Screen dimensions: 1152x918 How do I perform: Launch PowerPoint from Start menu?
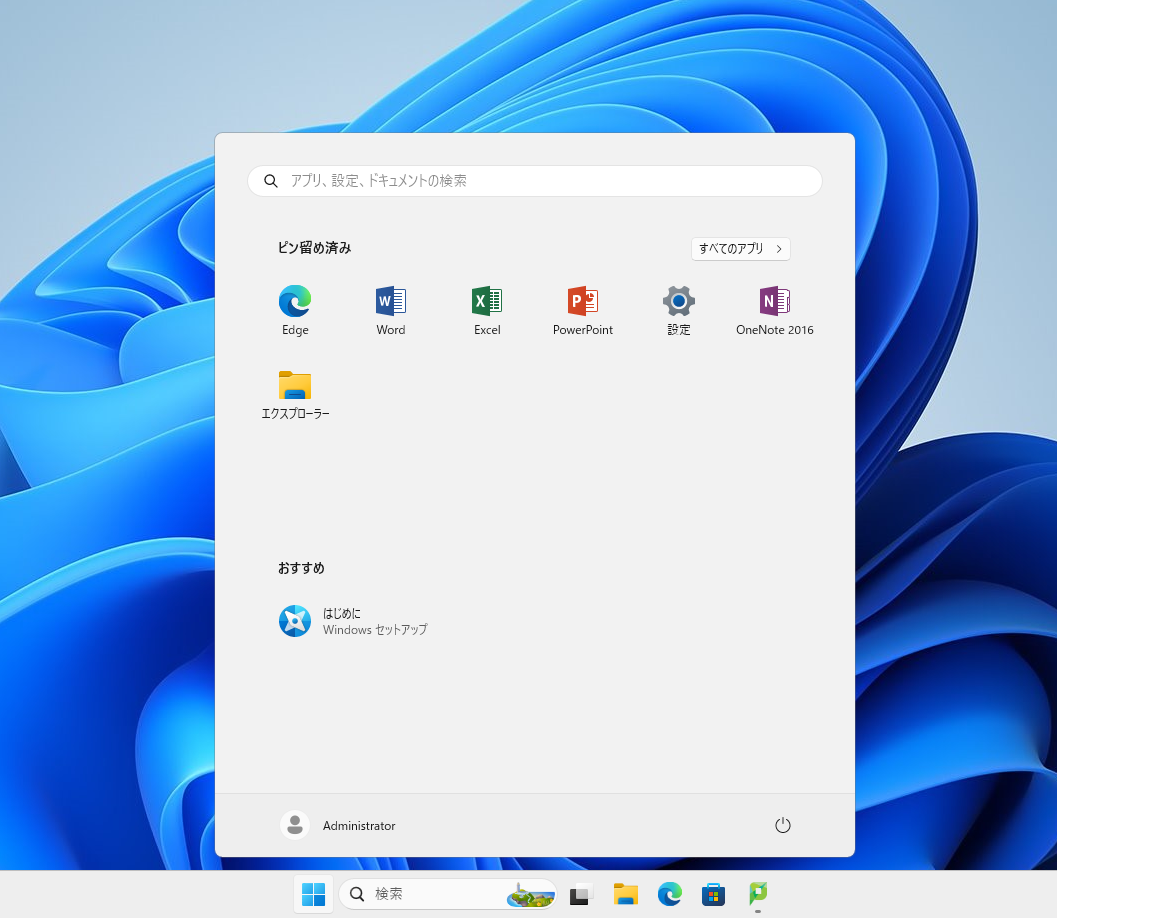coord(583,310)
